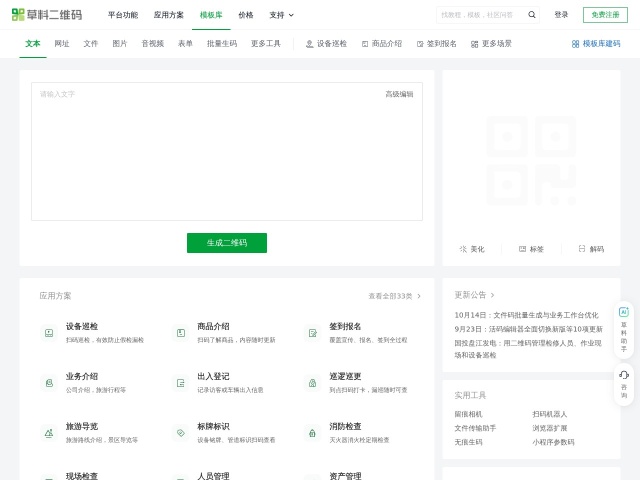Click the 登录 link
Image resolution: width=640 pixels, height=480 pixels.
[561, 15]
